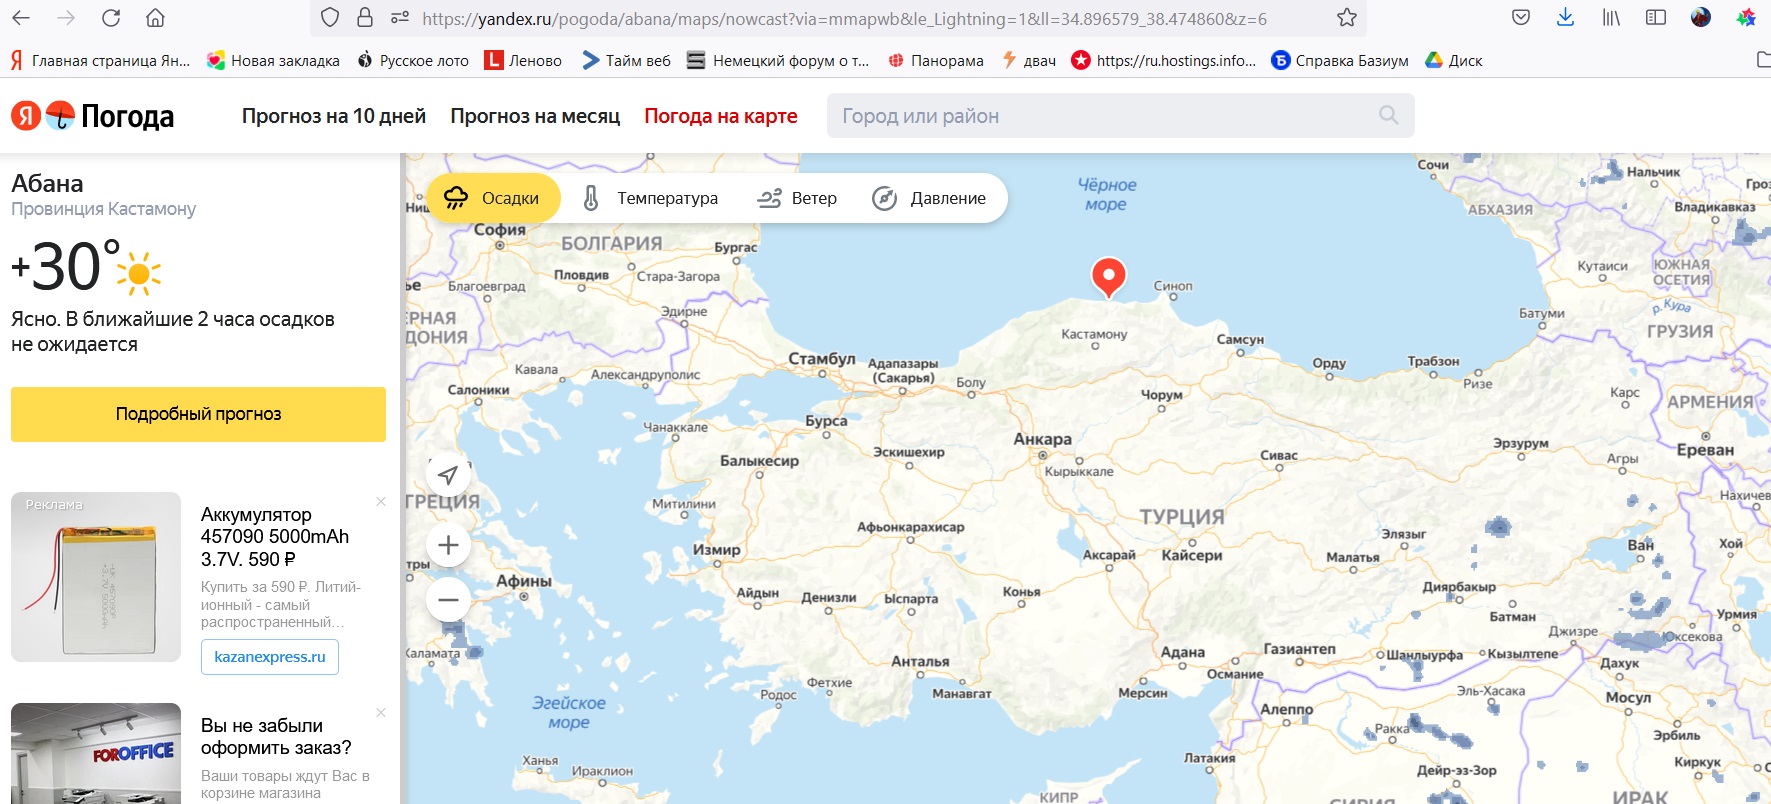Open the Русское лото bookmark

click(x=413, y=61)
